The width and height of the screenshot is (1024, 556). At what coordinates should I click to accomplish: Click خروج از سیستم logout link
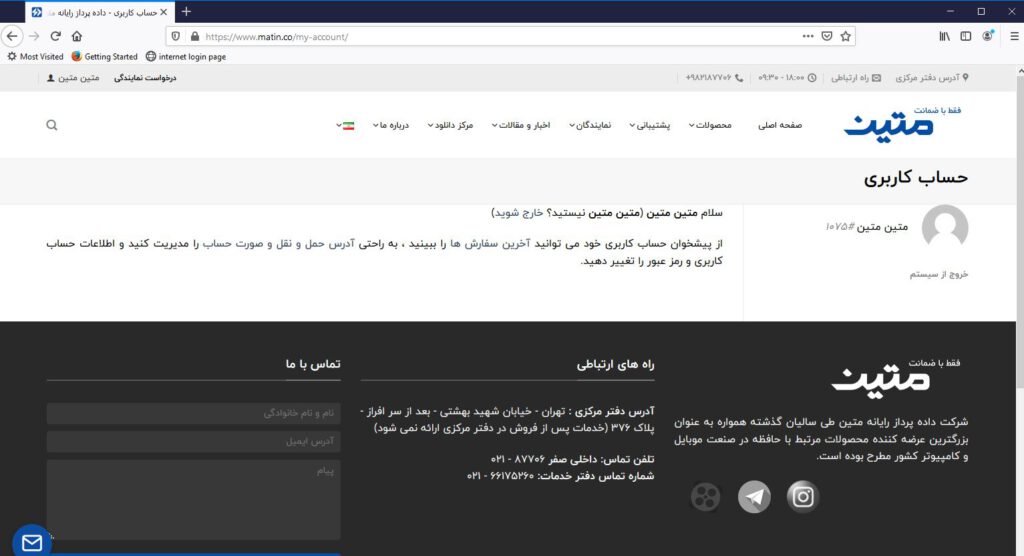coord(938,274)
